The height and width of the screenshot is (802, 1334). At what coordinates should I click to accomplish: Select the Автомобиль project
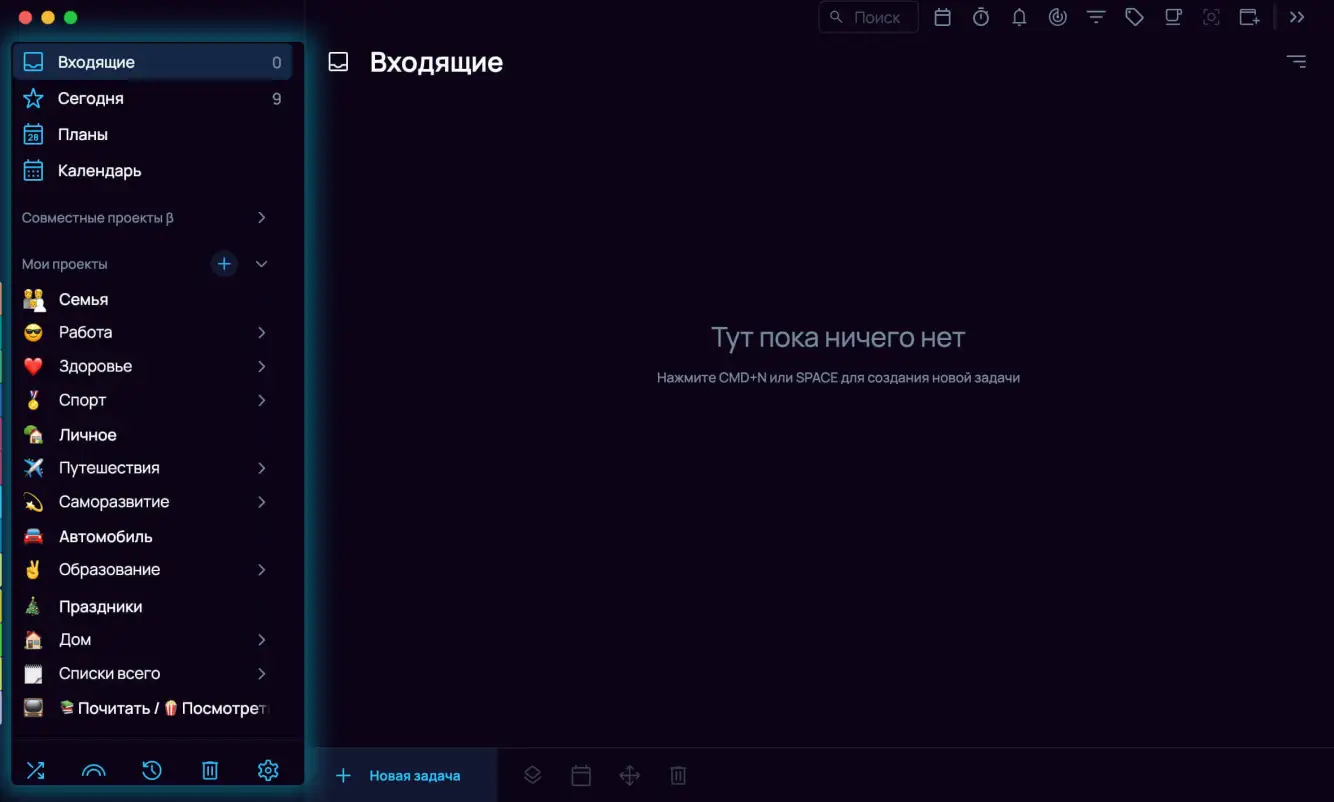click(x=105, y=536)
